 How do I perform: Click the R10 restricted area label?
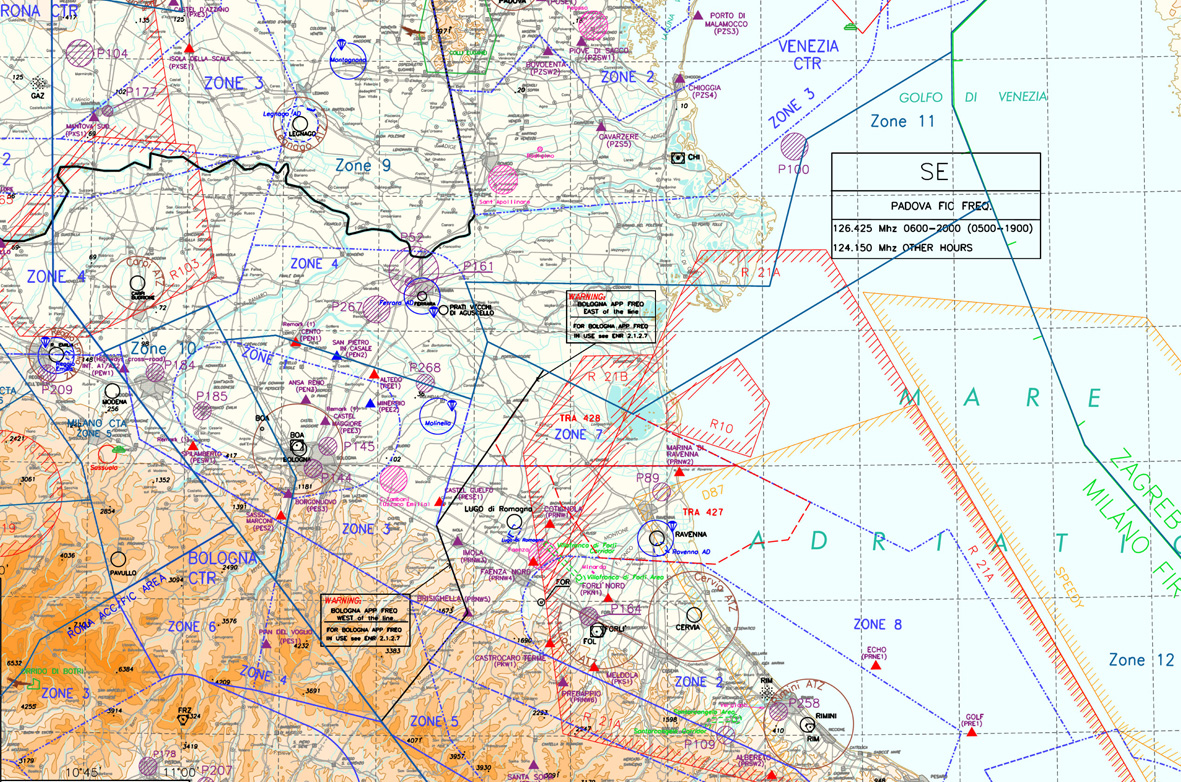pos(721,426)
